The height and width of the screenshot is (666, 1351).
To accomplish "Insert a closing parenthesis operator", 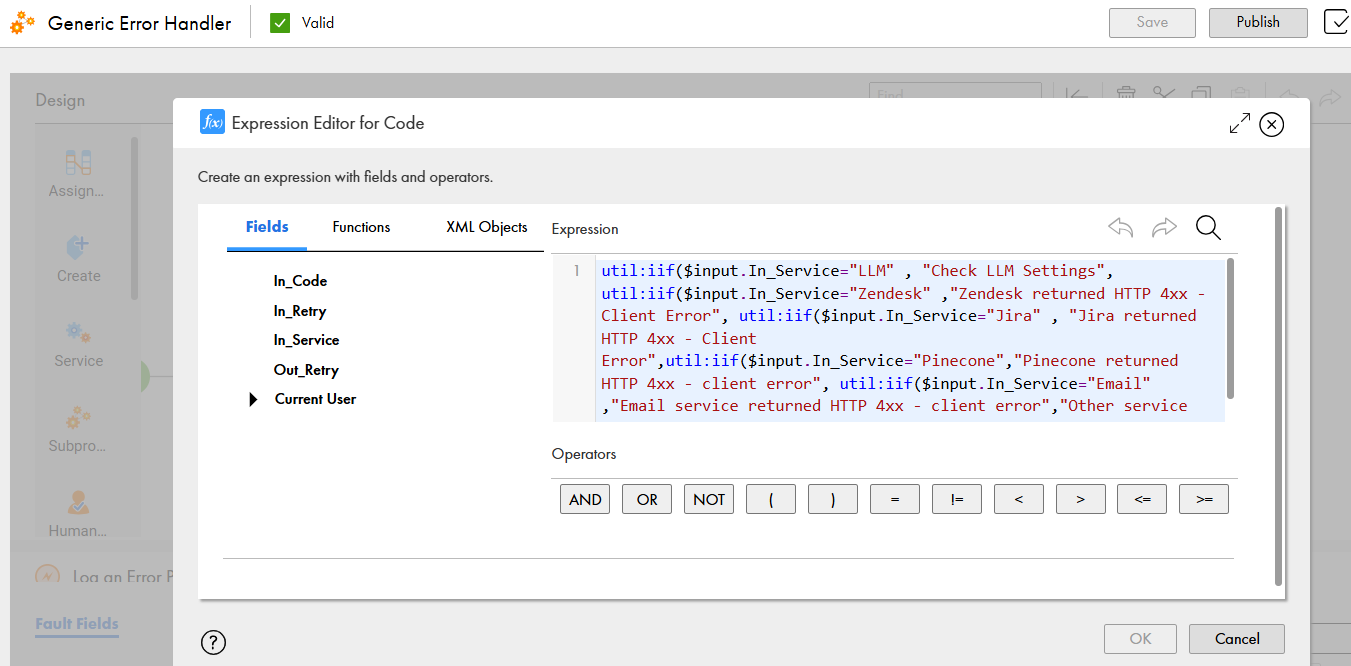I will tap(833, 499).
